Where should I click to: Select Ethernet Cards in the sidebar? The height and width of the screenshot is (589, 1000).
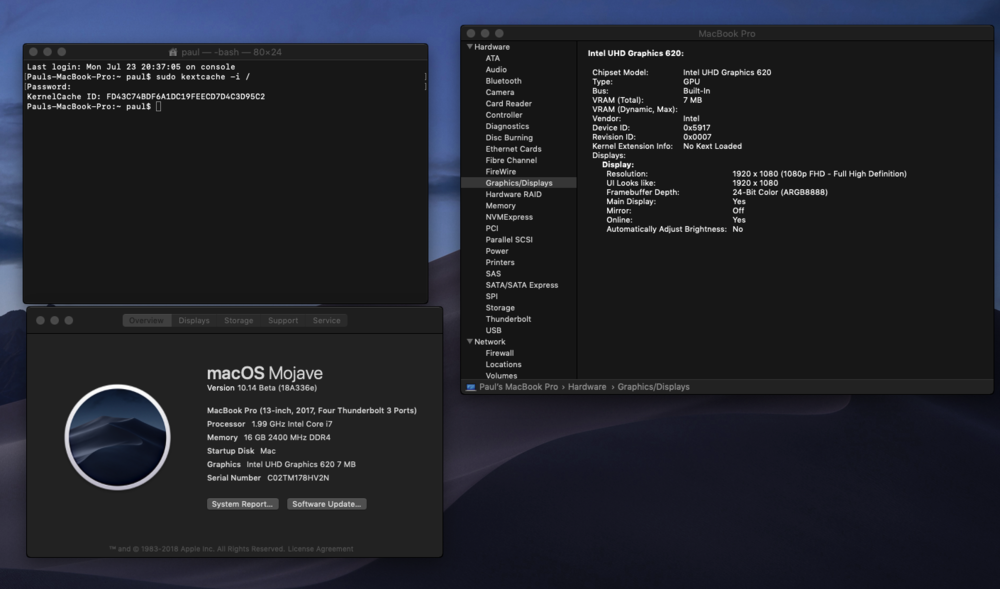[x=513, y=149]
